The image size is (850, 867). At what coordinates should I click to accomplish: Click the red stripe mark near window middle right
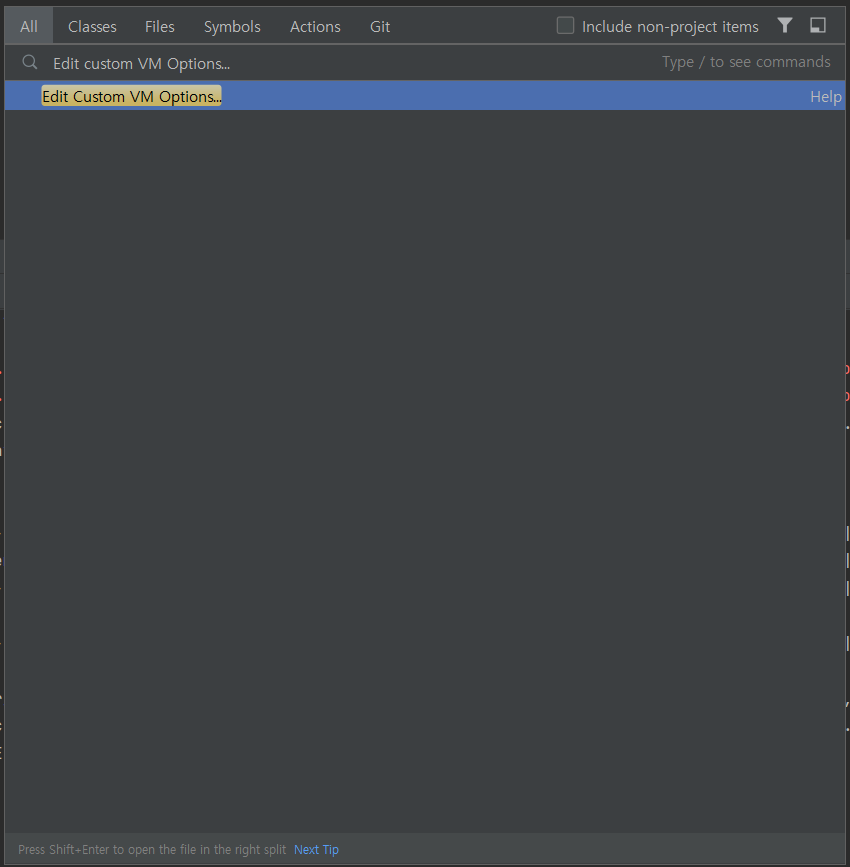click(846, 396)
